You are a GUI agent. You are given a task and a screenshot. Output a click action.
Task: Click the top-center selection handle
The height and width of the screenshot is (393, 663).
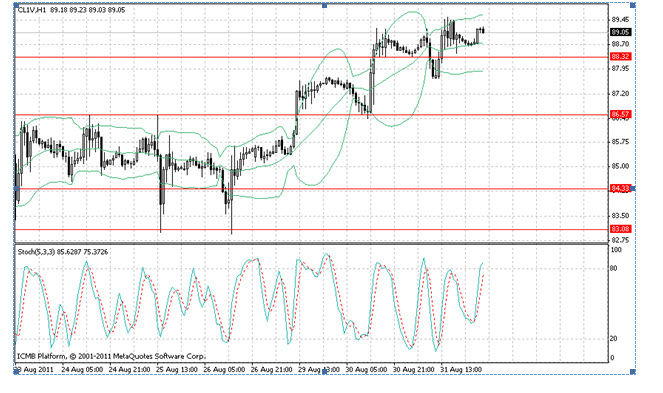325,5
